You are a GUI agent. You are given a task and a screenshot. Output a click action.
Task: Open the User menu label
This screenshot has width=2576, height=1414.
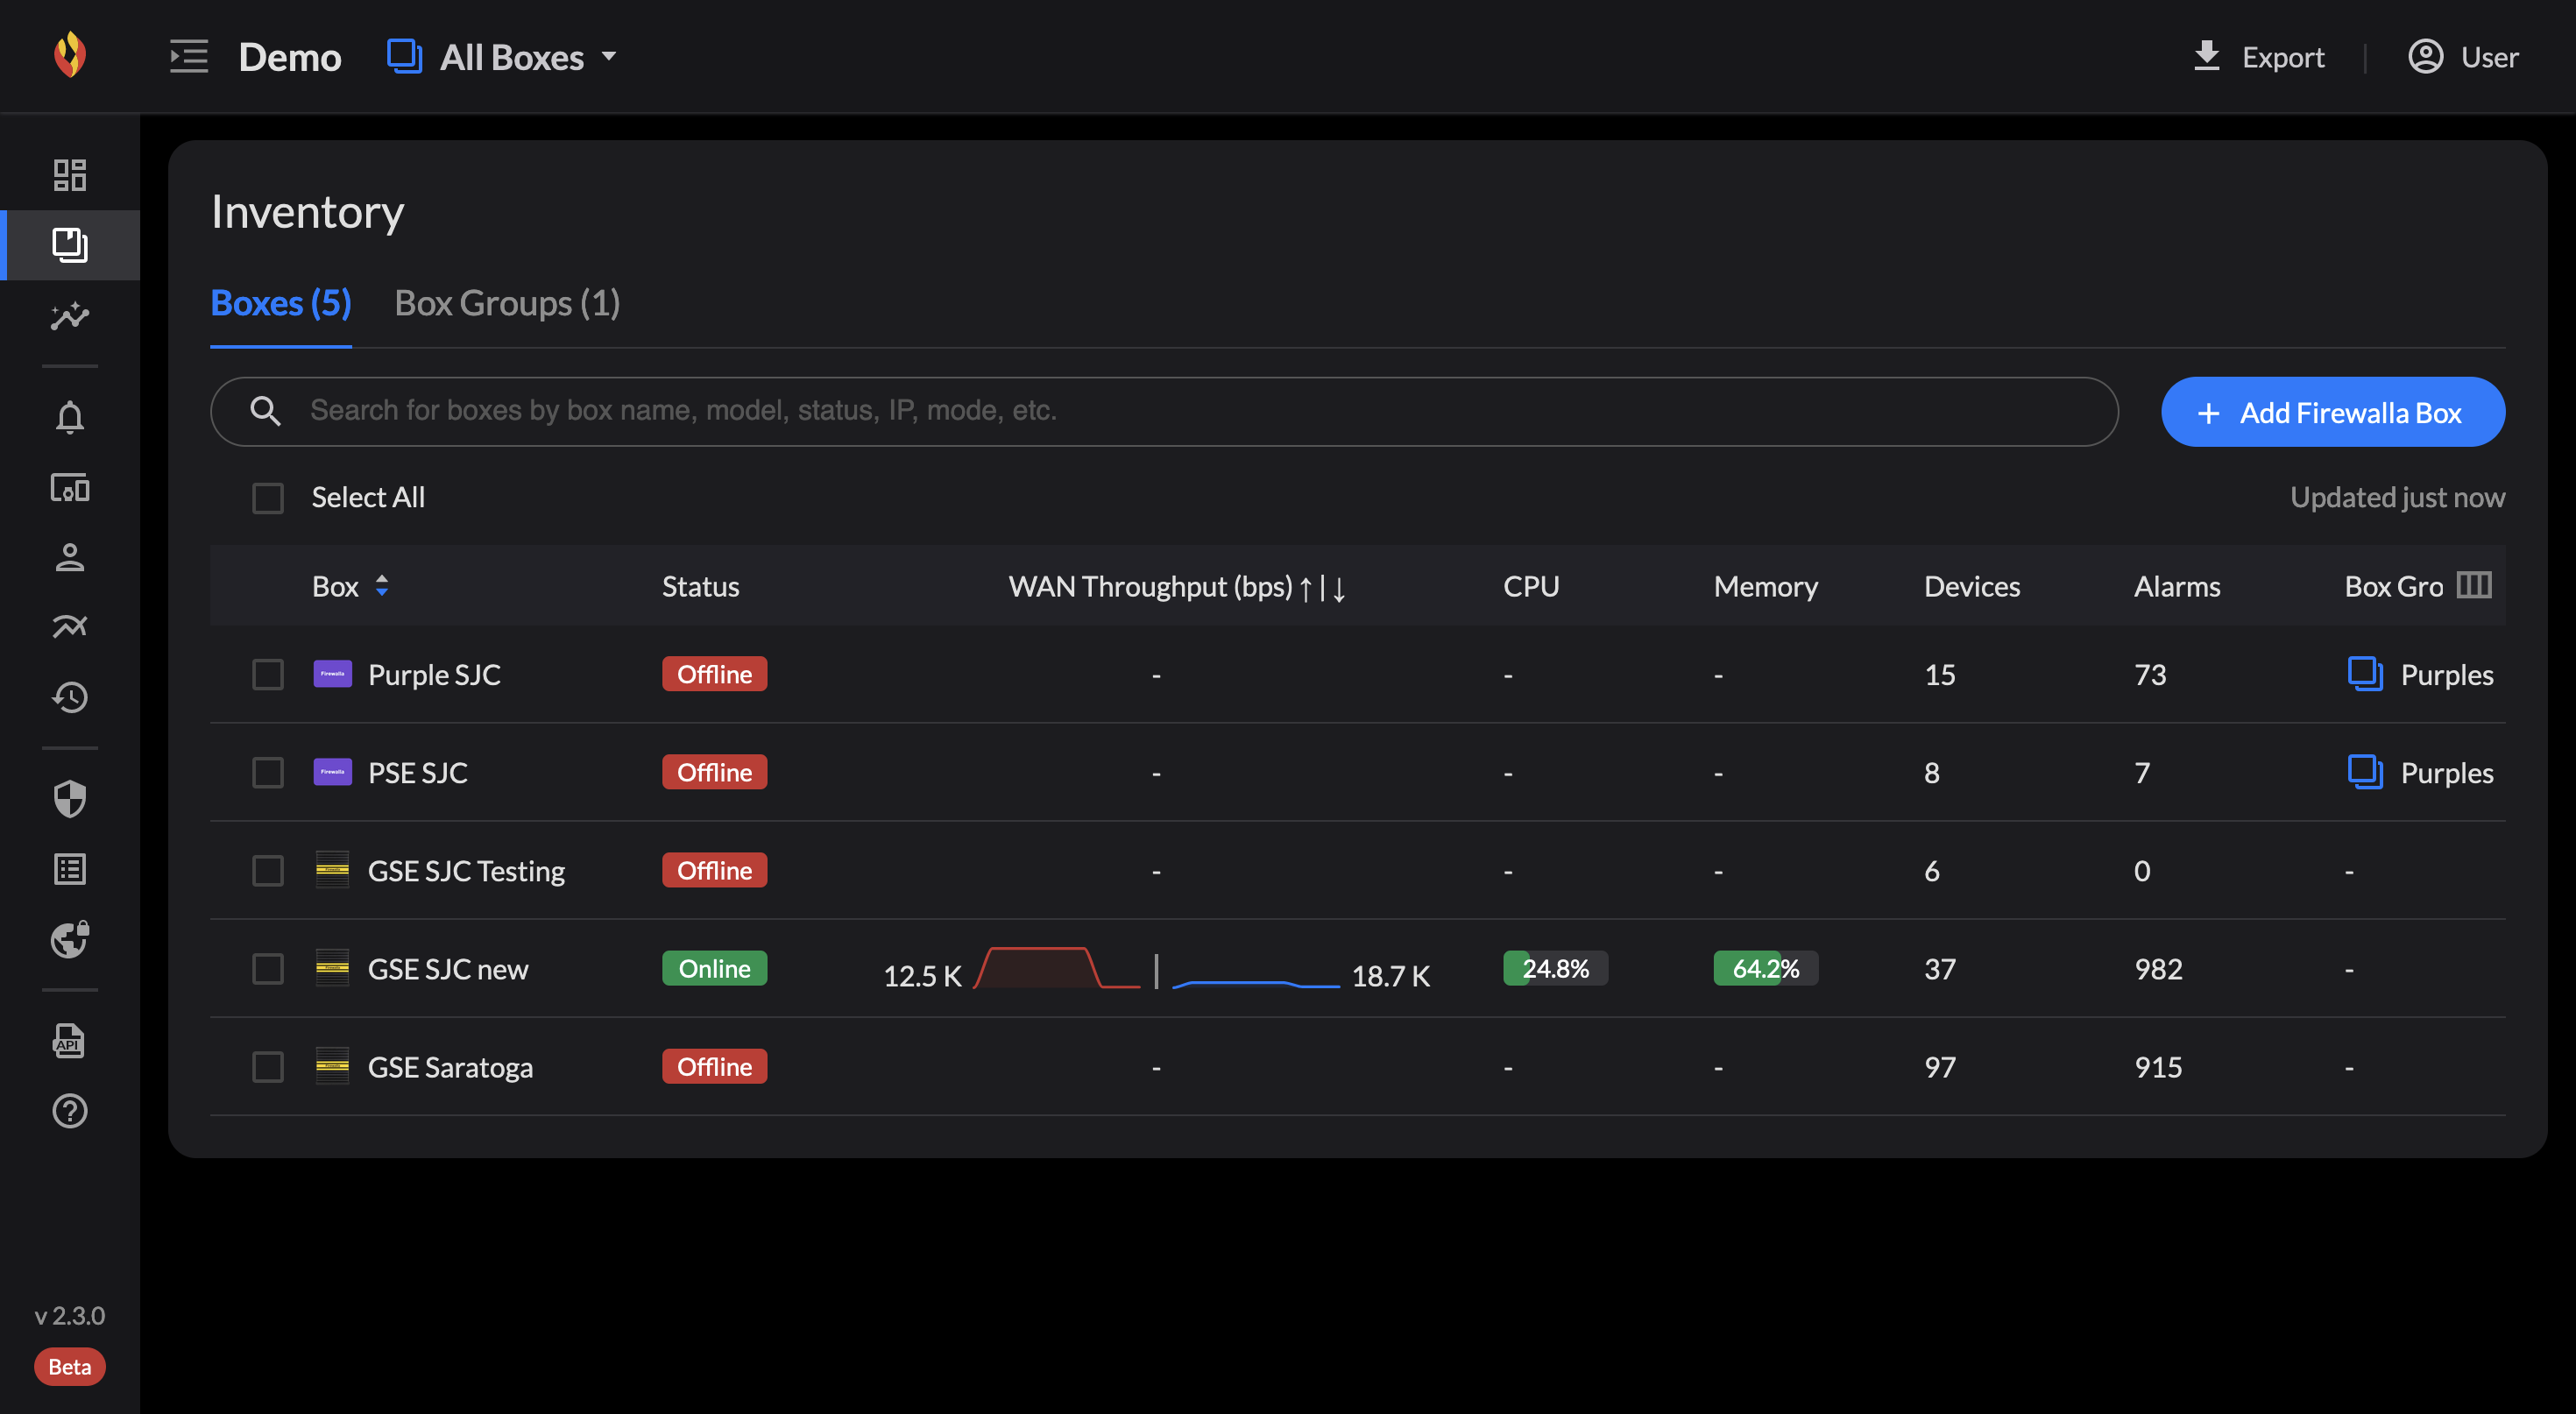(x=2489, y=57)
